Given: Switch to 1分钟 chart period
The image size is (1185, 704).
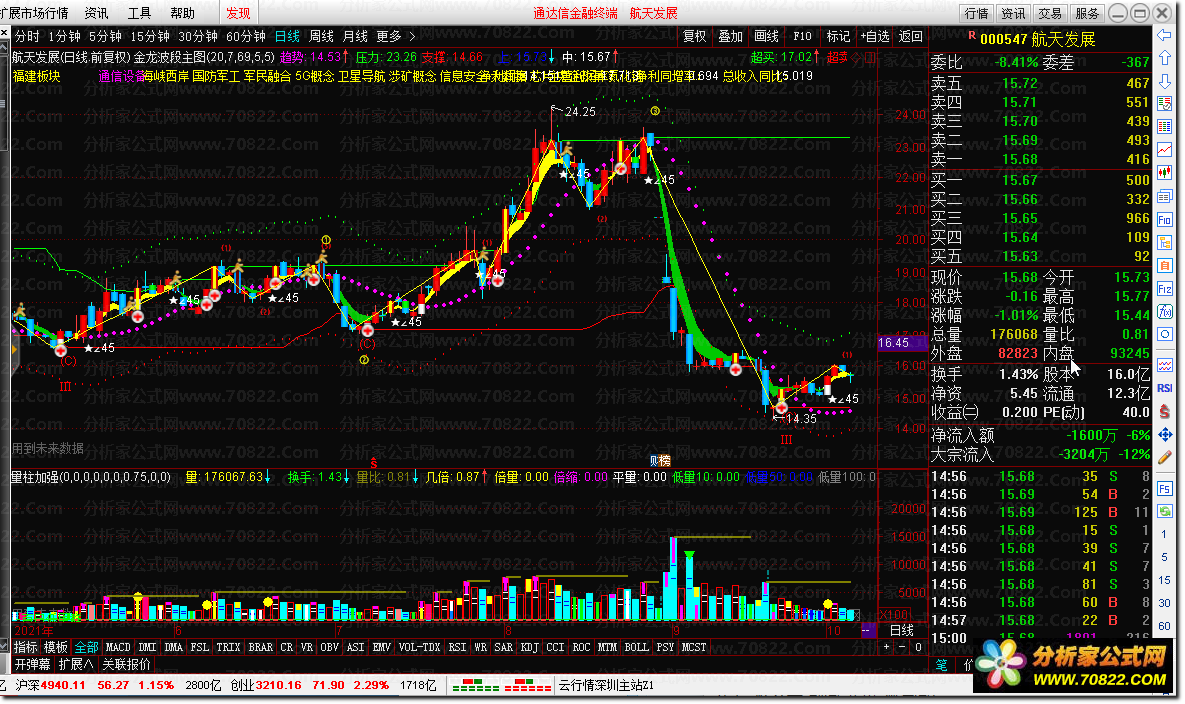Looking at the screenshot, I should [64, 36].
